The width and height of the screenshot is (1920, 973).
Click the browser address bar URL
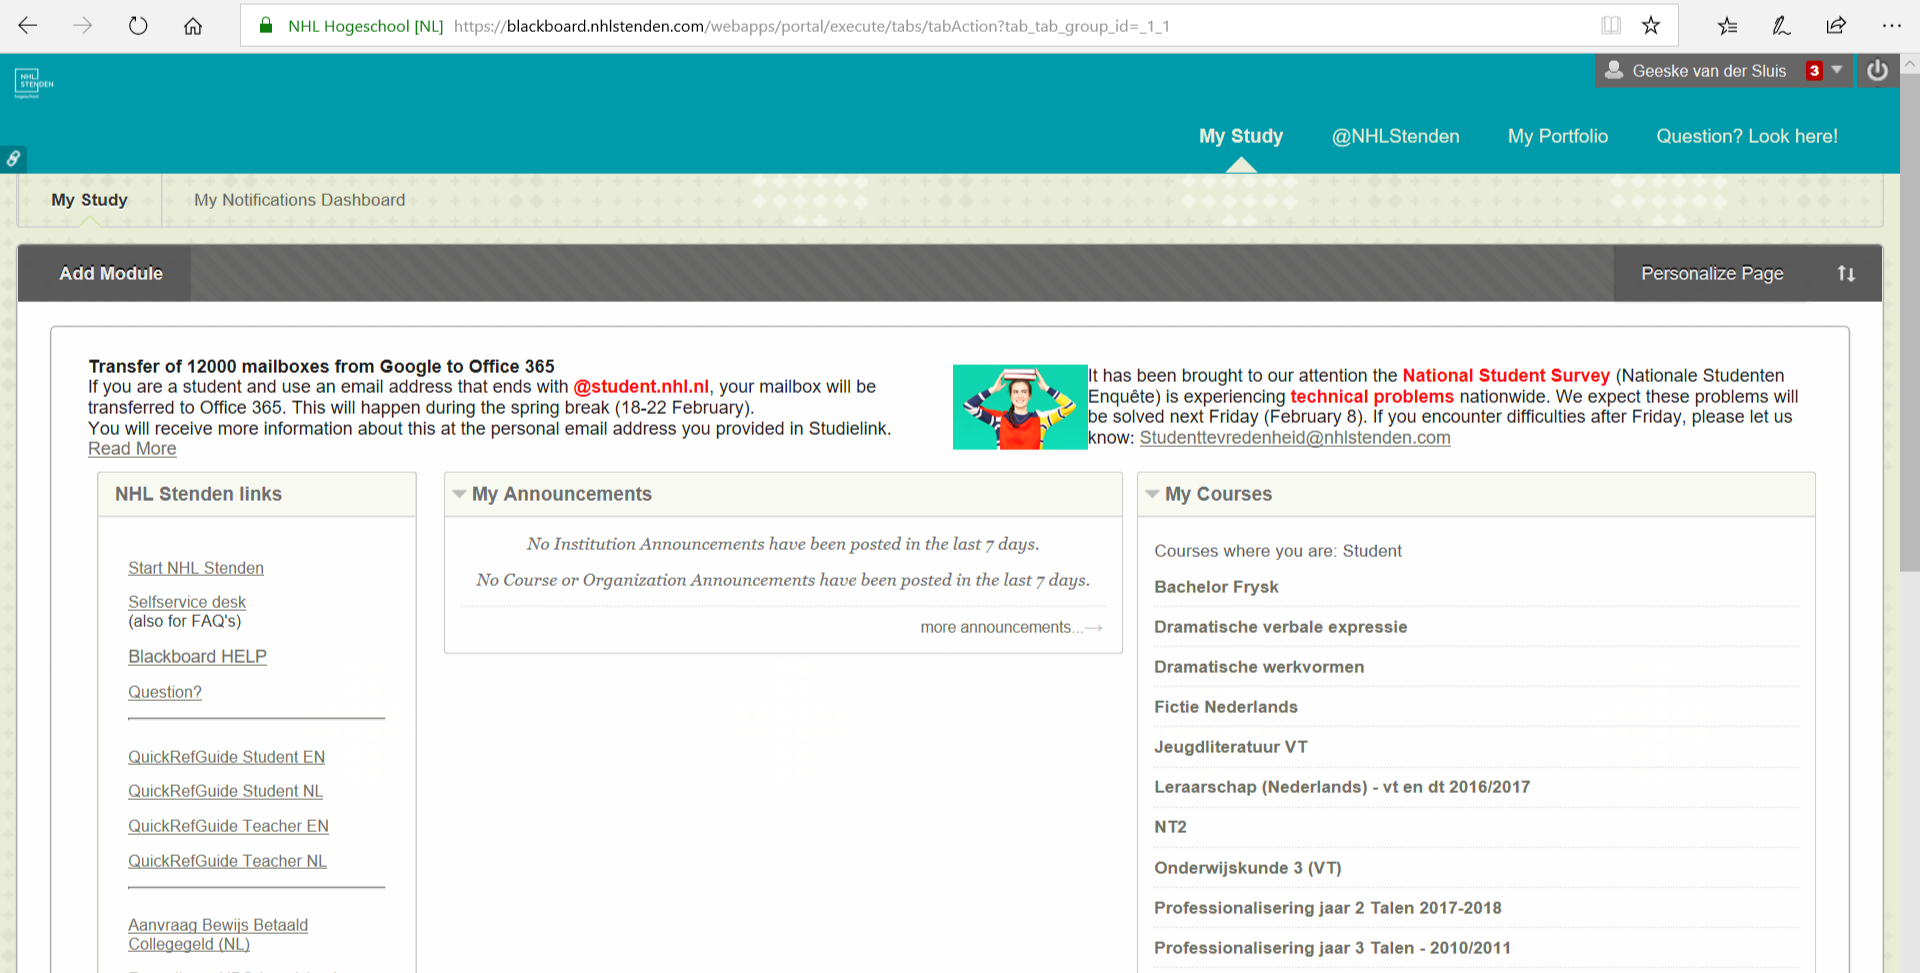point(811,26)
